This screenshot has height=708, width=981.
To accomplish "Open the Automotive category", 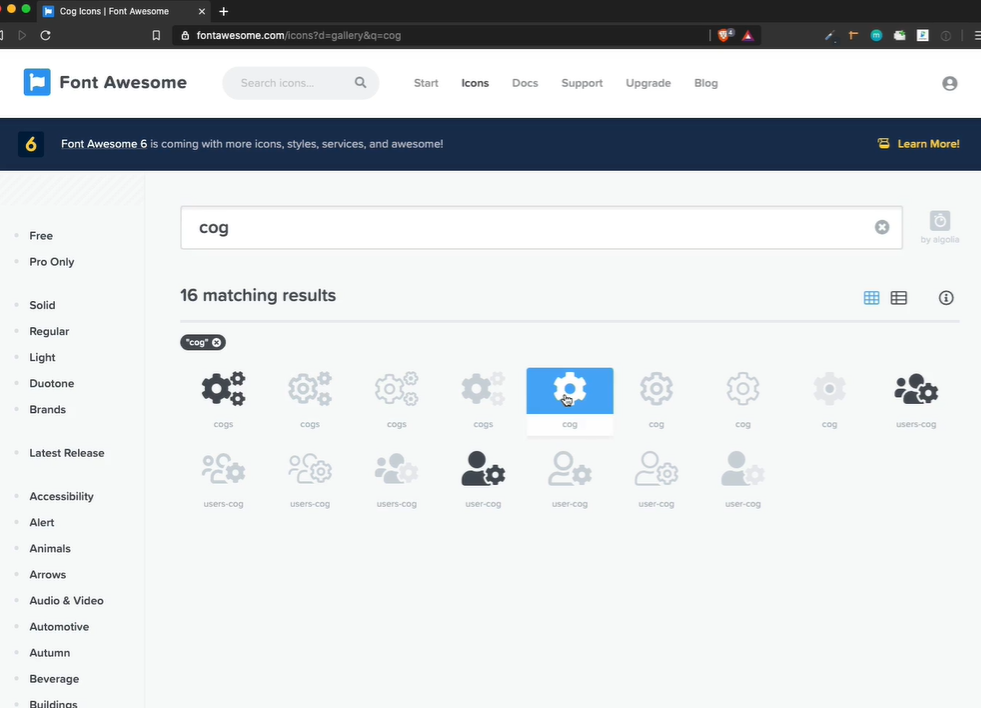I will click(59, 627).
